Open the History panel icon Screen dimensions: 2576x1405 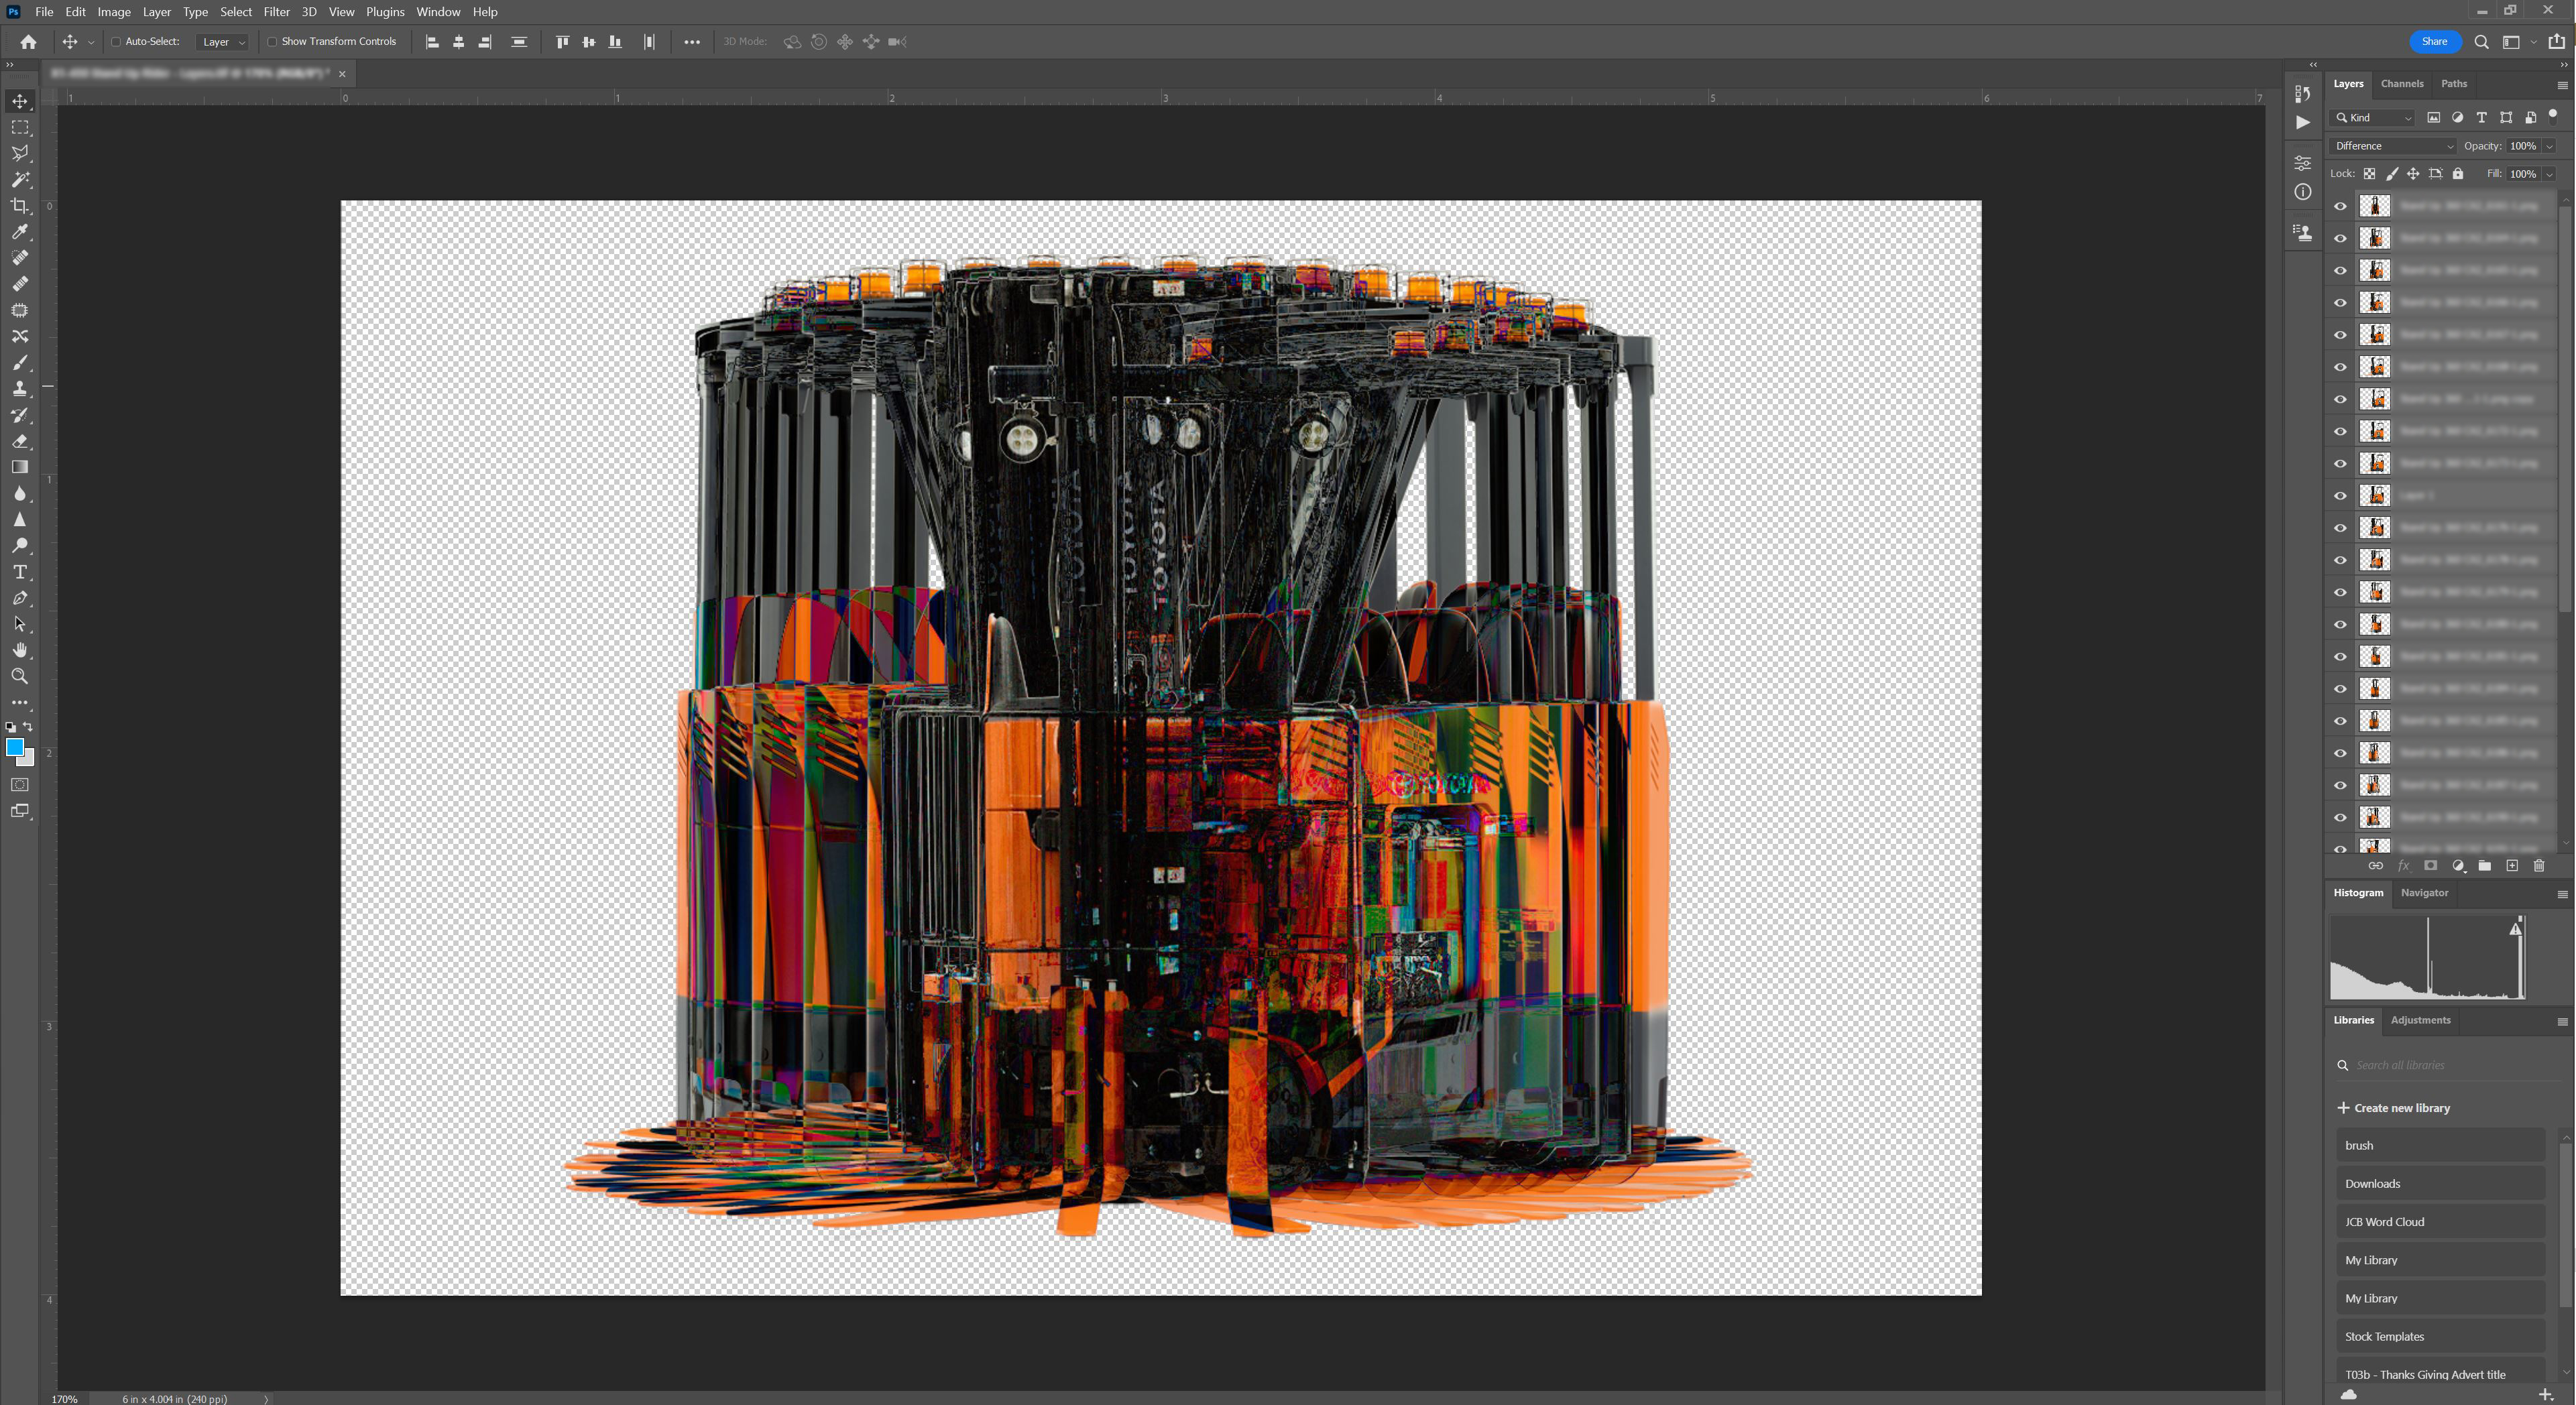point(2303,93)
